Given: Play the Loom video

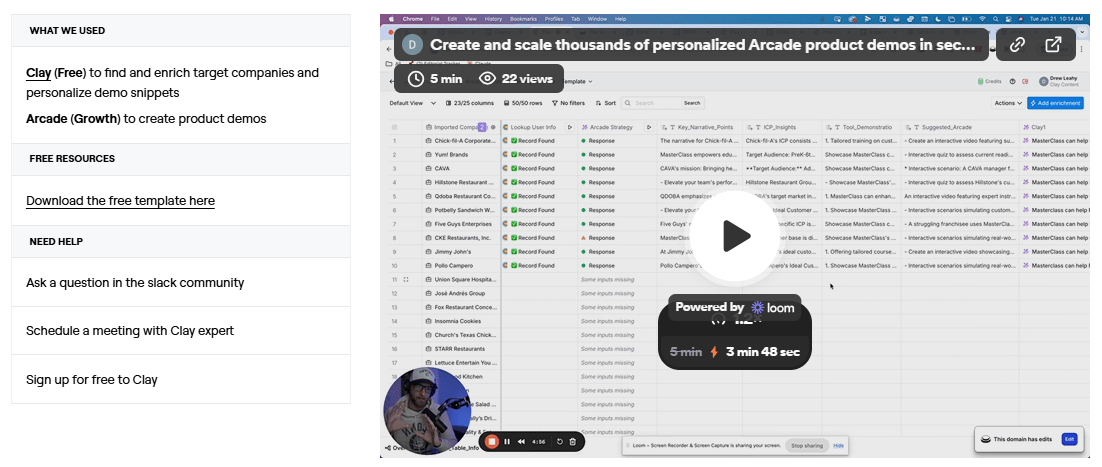Looking at the screenshot, I should (x=735, y=236).
